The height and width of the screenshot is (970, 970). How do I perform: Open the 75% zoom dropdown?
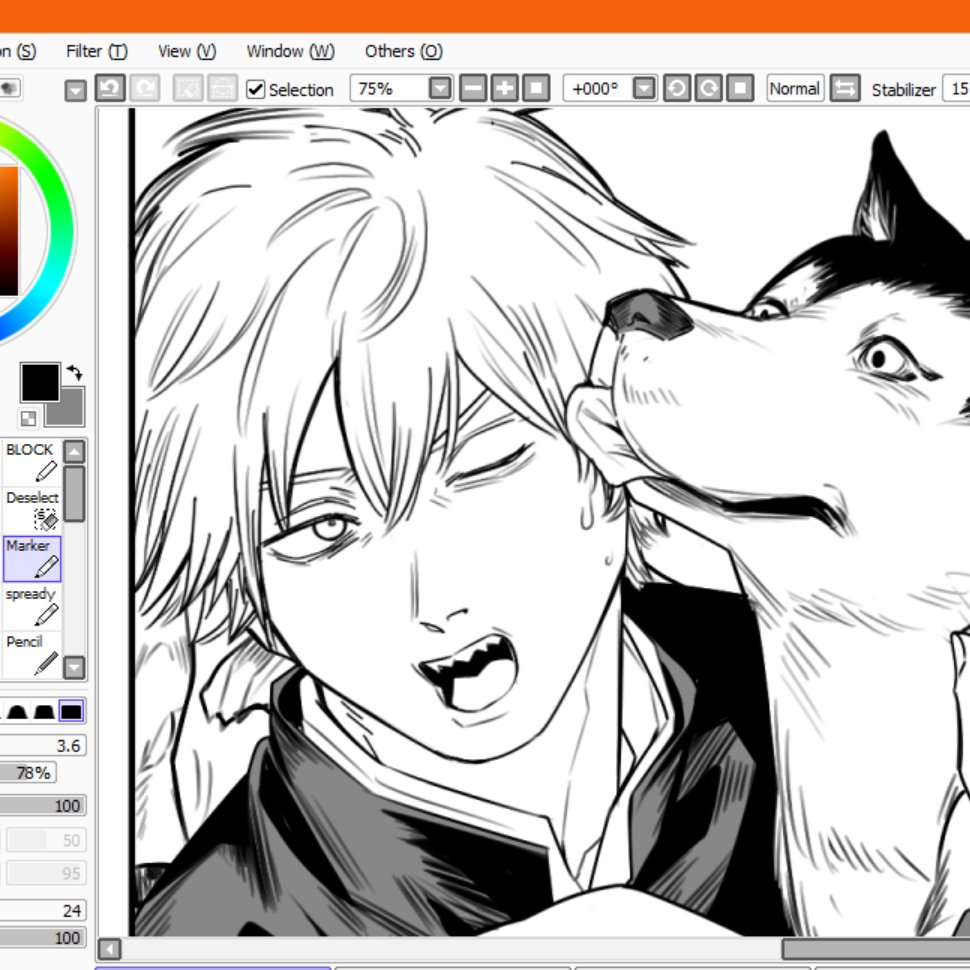(440, 88)
